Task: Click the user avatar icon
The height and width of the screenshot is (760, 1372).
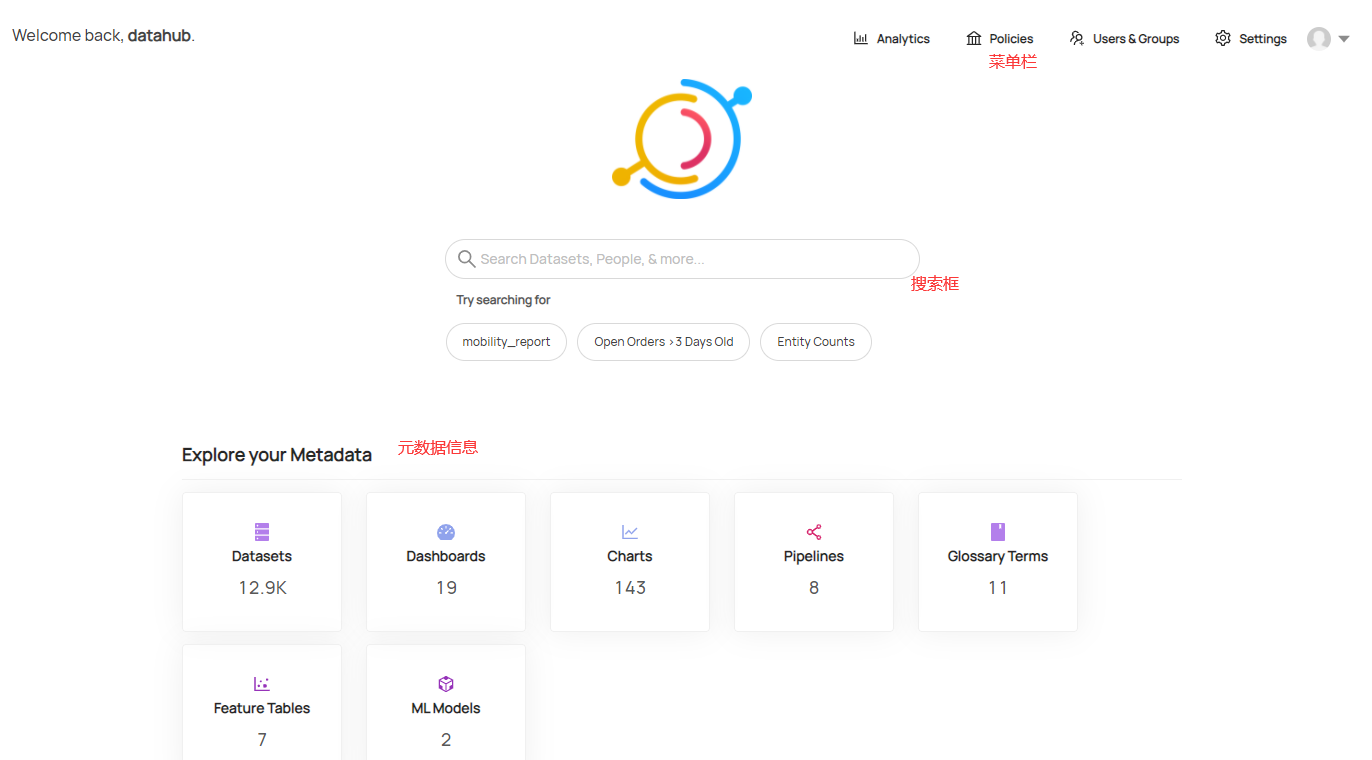Action: pos(1319,39)
